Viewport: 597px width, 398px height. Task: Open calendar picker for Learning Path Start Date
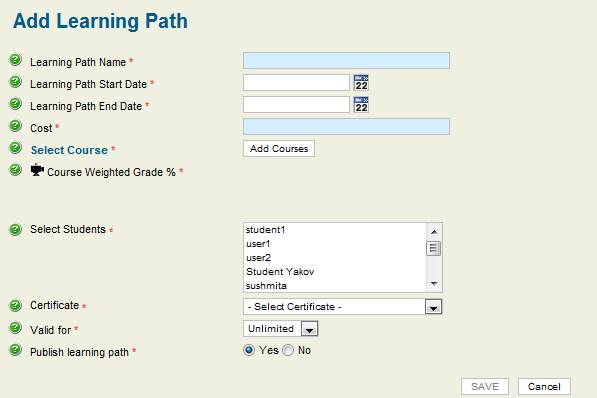[x=361, y=83]
